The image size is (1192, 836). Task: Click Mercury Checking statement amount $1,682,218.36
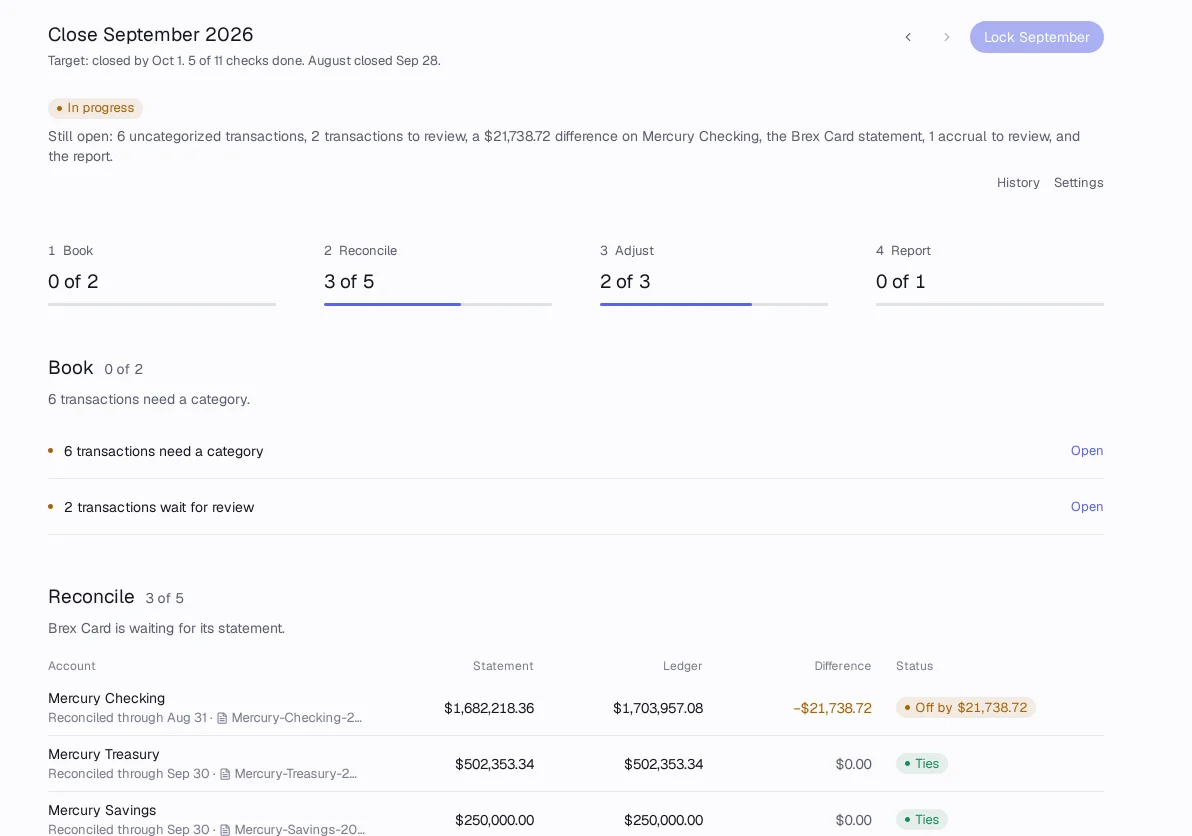(489, 708)
